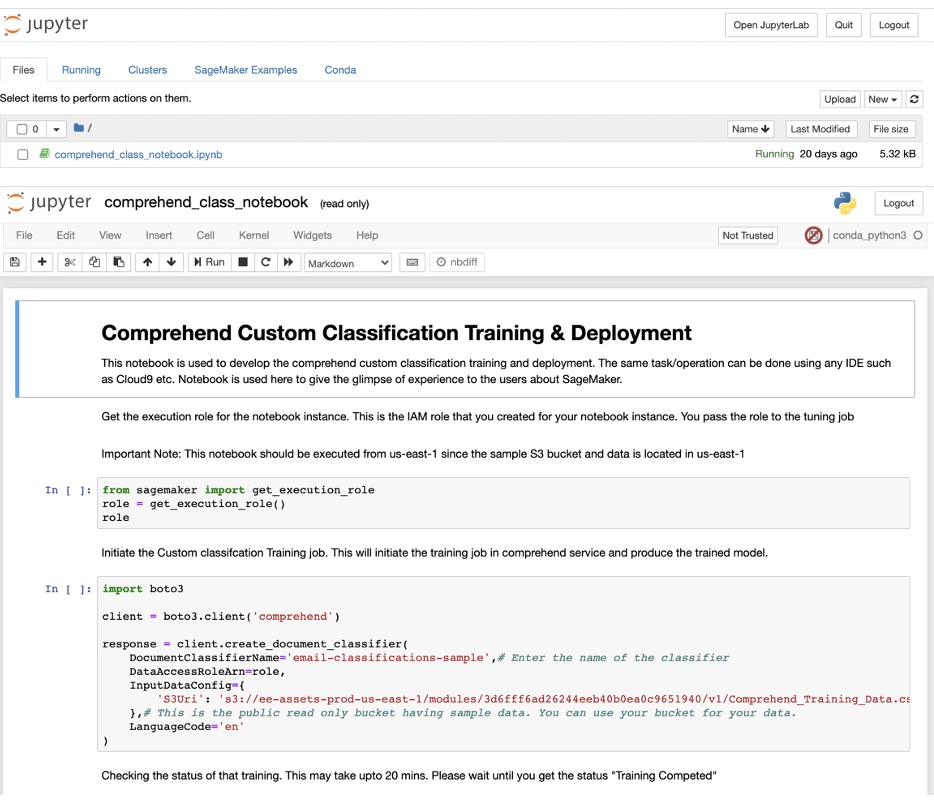
Task: Insert a cell below with plus icon
Action: point(42,262)
